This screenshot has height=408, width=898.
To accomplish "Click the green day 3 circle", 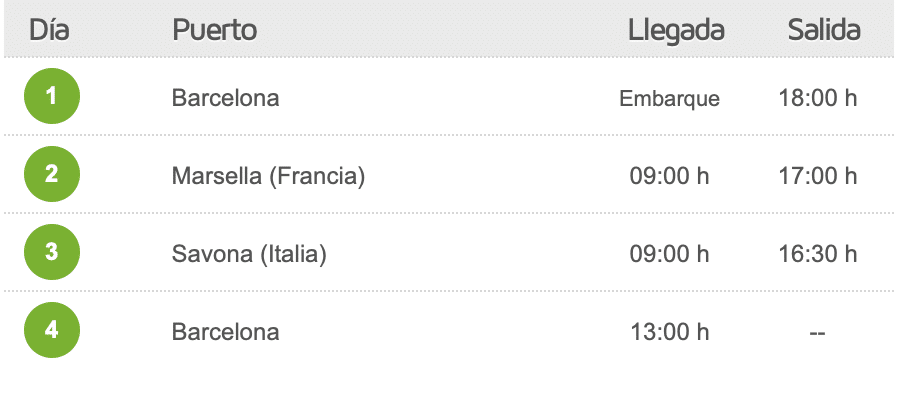I will [52, 252].
